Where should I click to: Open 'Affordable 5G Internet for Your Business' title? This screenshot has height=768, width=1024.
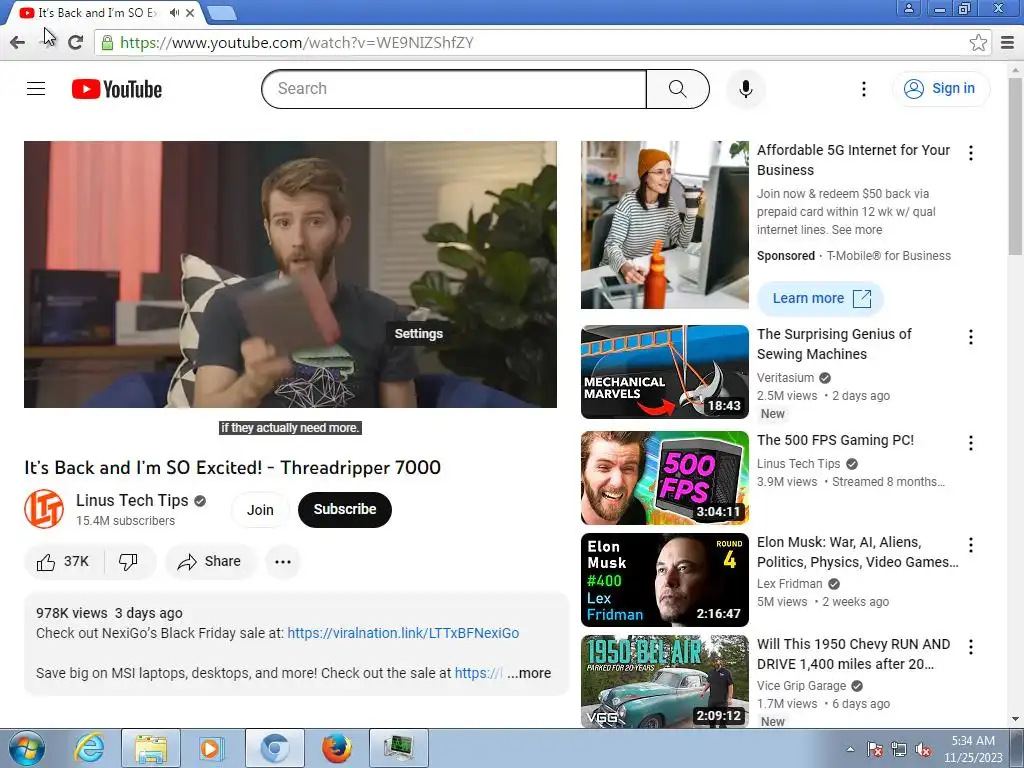click(x=854, y=160)
